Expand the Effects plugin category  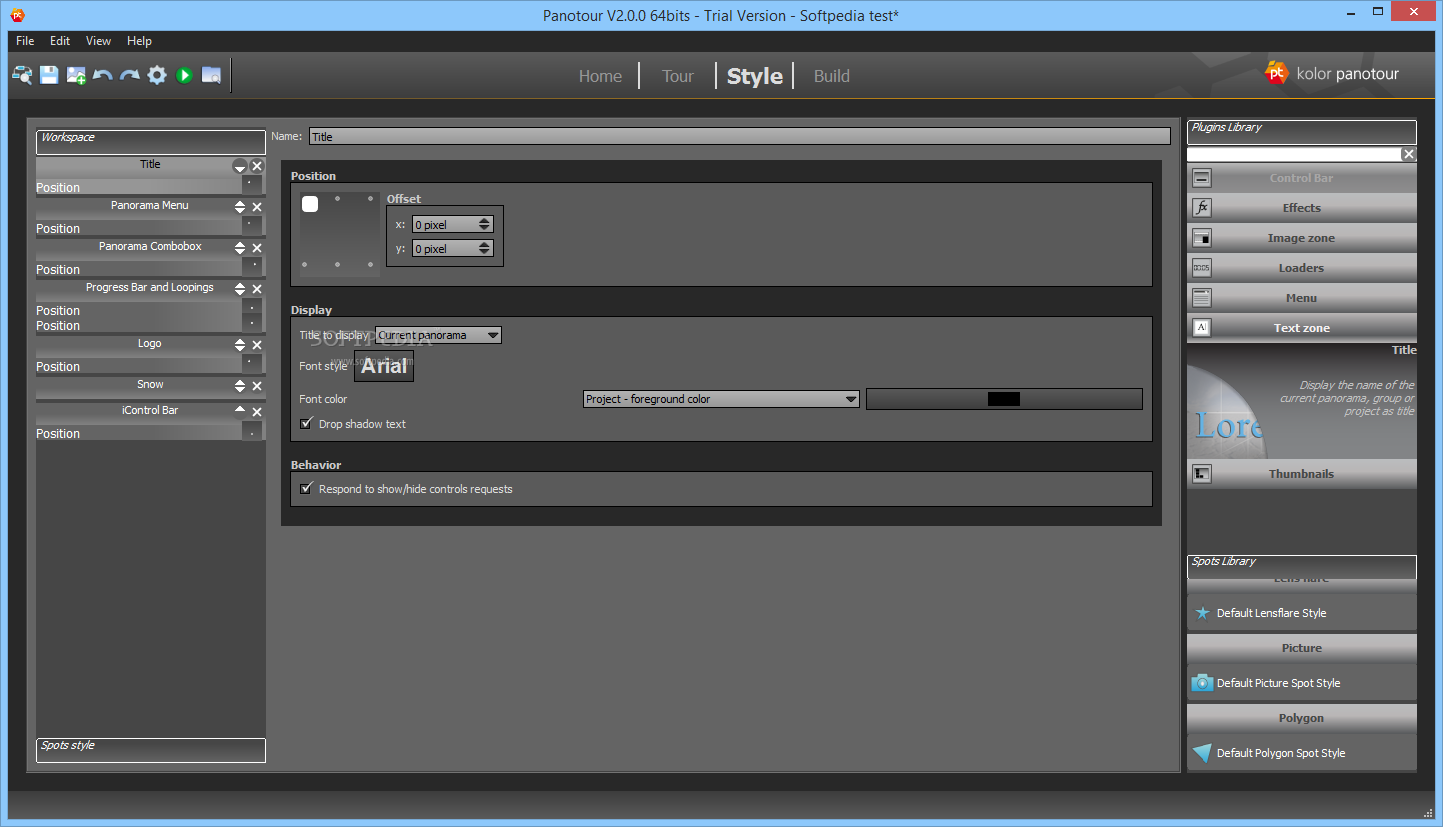1302,208
